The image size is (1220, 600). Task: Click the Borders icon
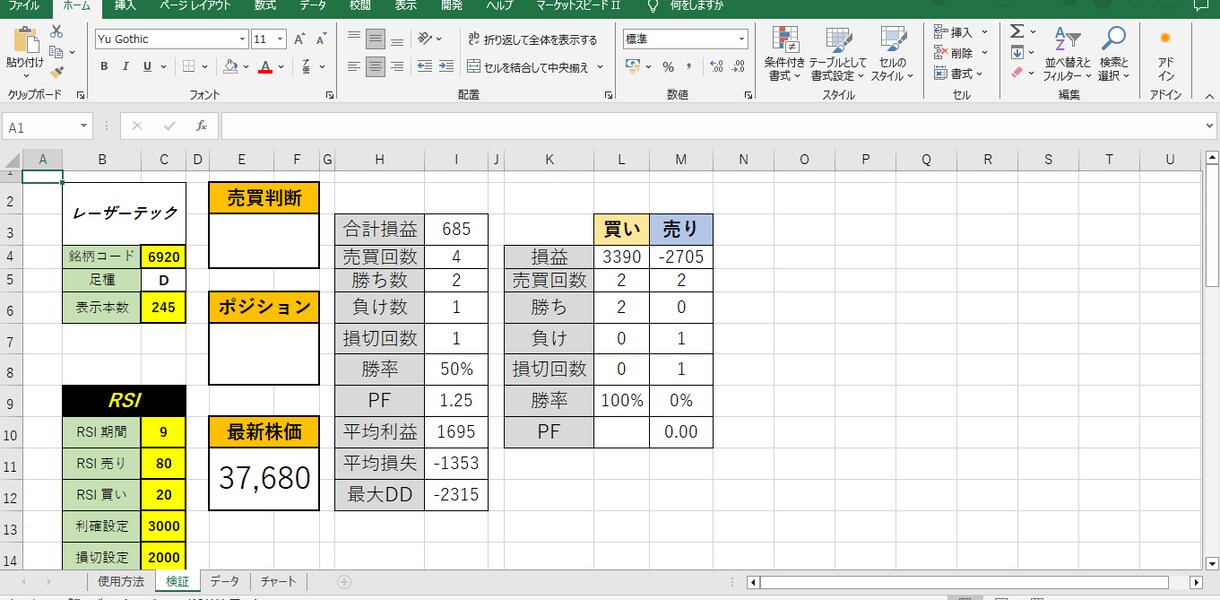point(190,67)
